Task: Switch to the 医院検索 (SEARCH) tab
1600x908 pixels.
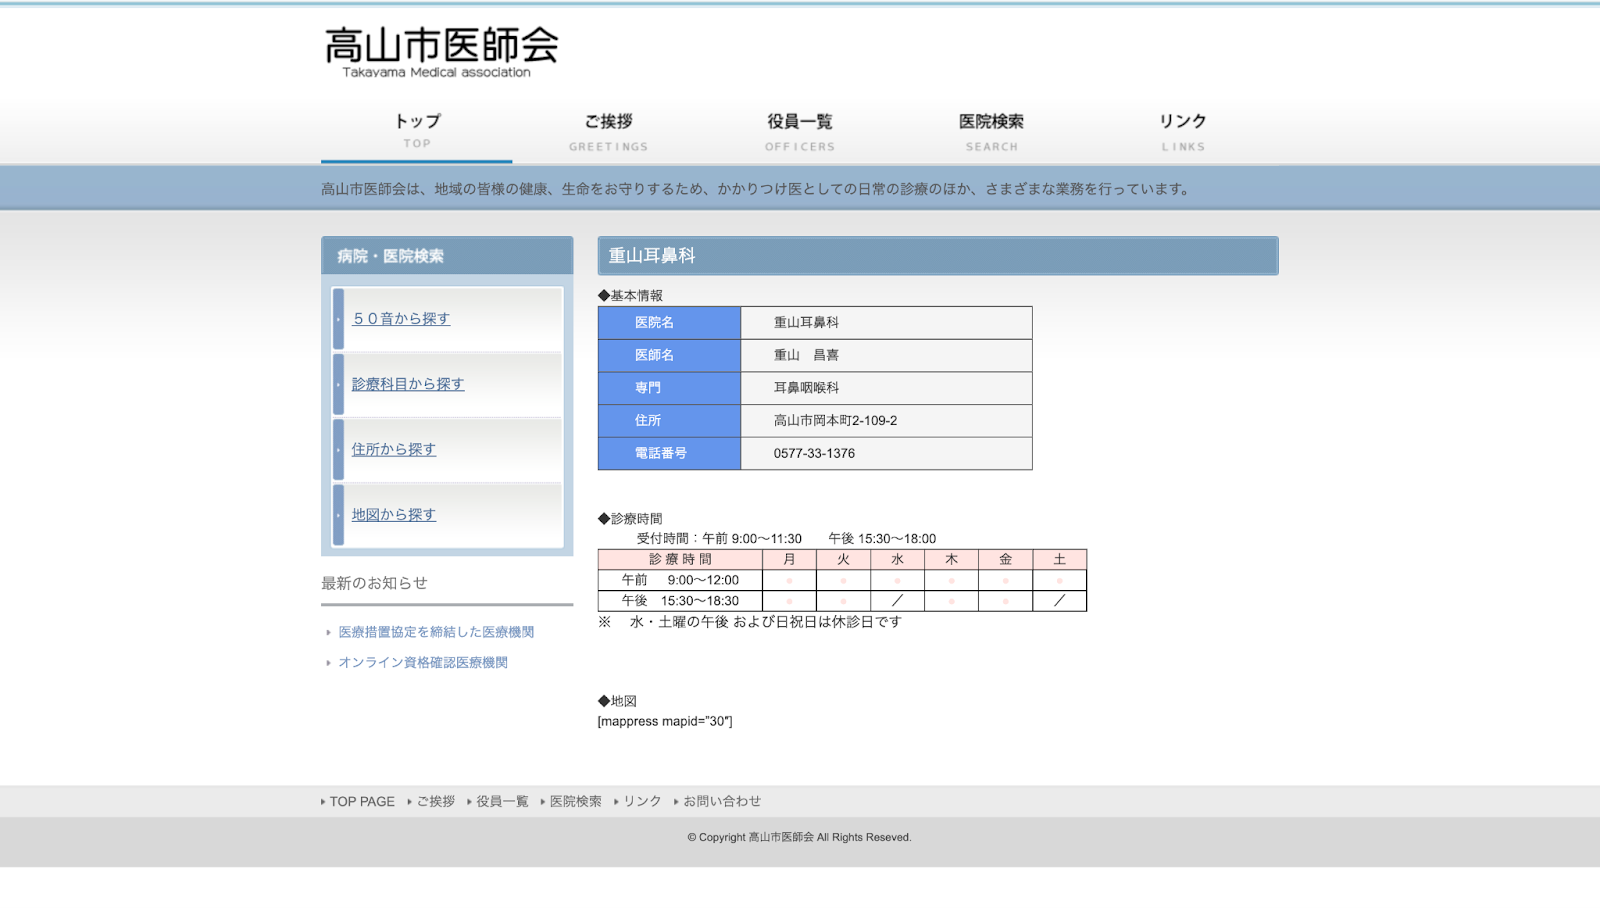Action: [x=992, y=128]
